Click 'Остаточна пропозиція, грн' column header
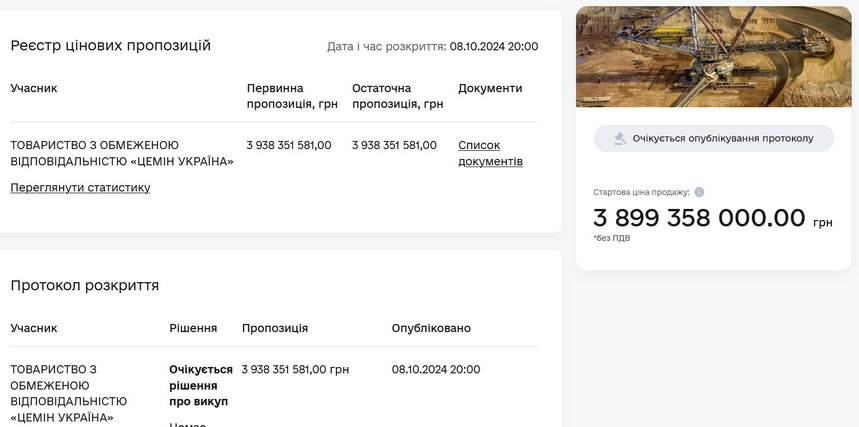The height and width of the screenshot is (427, 859). (397, 96)
